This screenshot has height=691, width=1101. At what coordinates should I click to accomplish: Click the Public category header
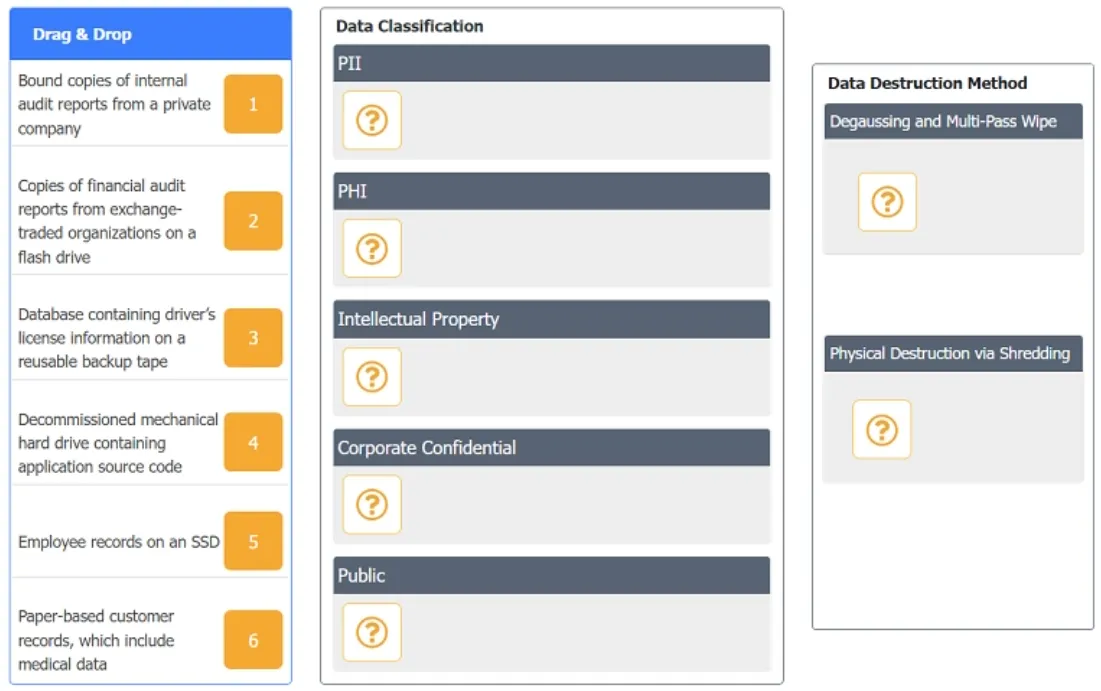click(x=552, y=575)
